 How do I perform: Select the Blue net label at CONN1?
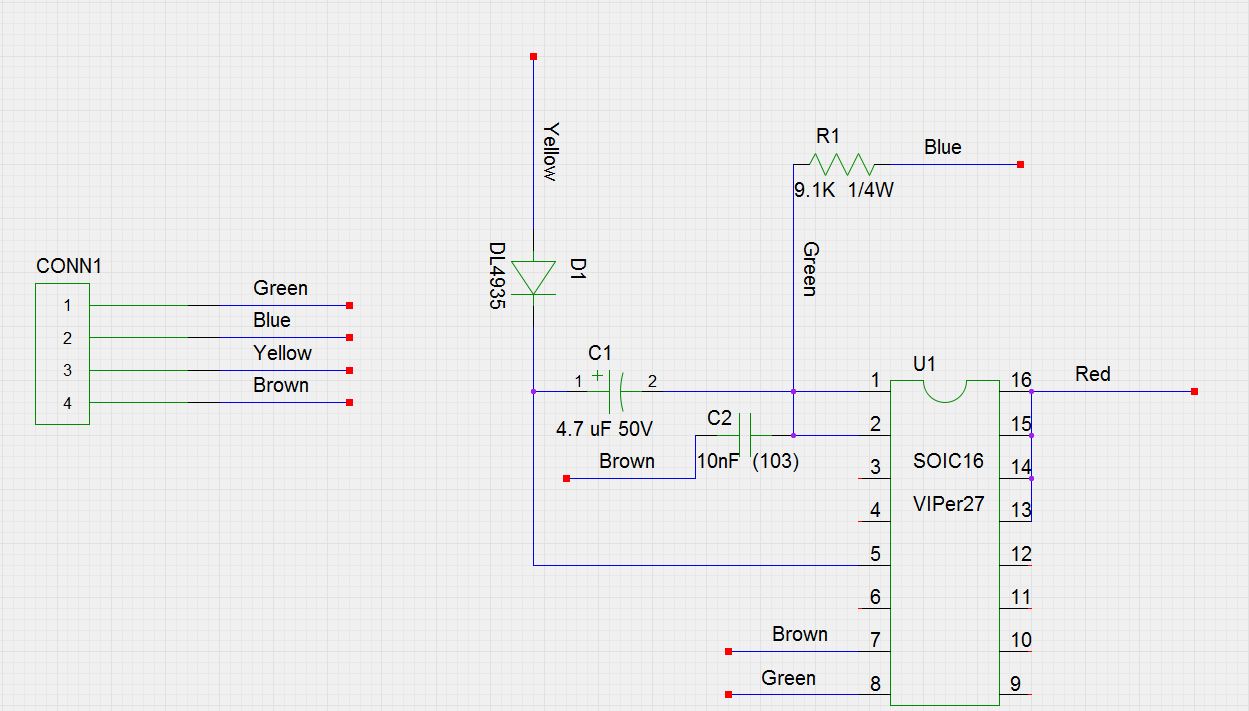tap(272, 320)
